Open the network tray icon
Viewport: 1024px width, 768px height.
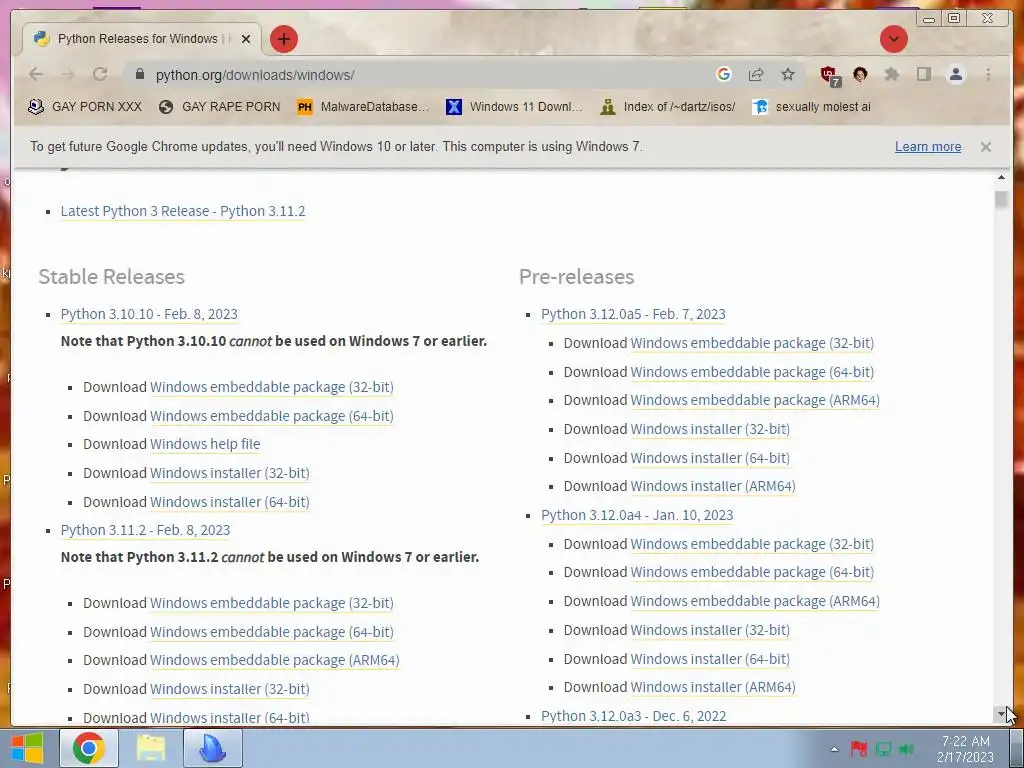pos(883,749)
